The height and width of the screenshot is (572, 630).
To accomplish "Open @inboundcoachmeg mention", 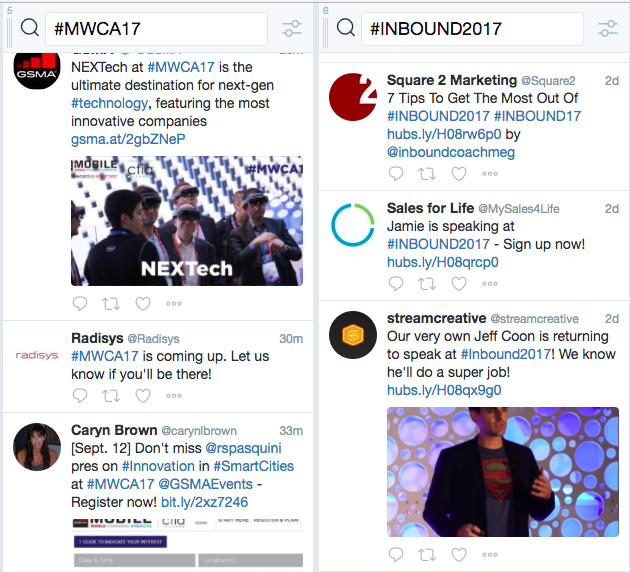I will point(451,152).
